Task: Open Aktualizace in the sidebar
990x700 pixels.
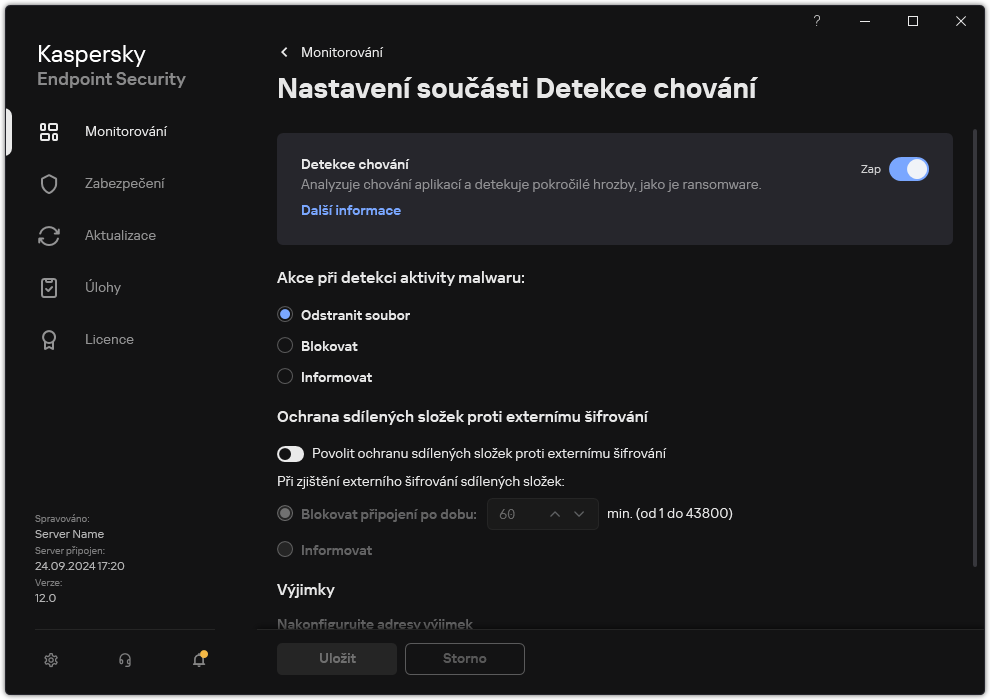Action: point(48,235)
